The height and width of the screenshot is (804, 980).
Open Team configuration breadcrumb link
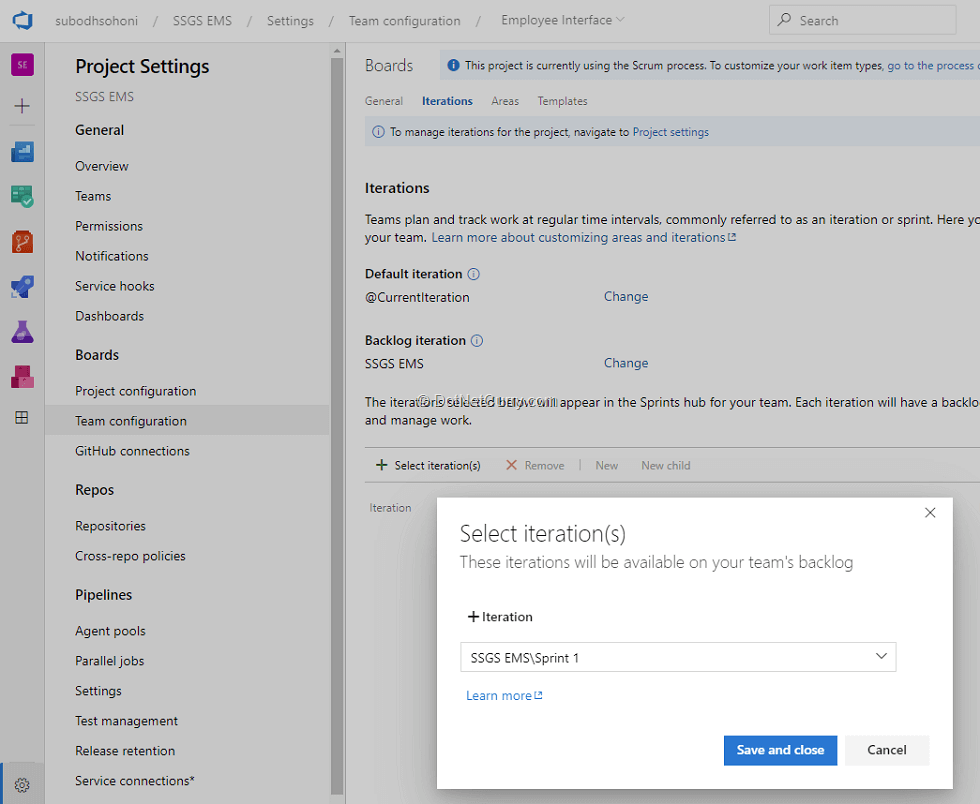(404, 21)
